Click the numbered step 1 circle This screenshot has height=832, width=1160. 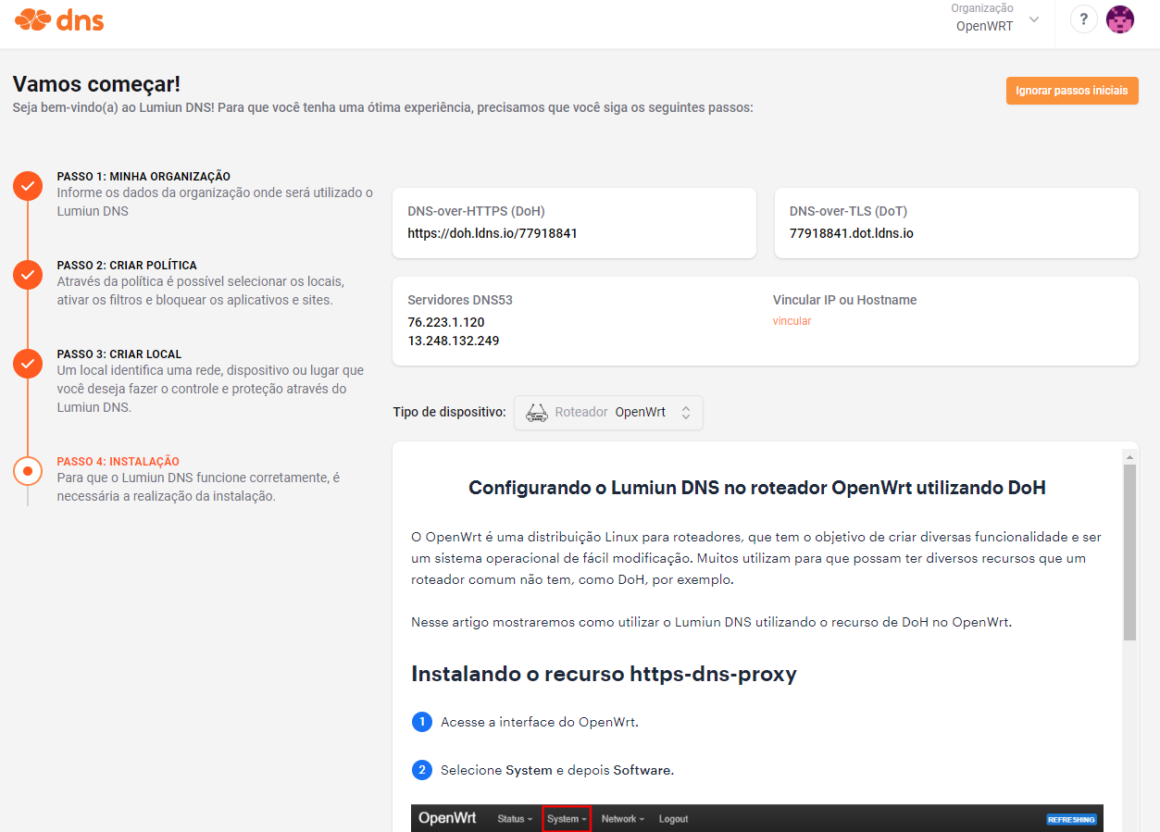click(x=421, y=722)
